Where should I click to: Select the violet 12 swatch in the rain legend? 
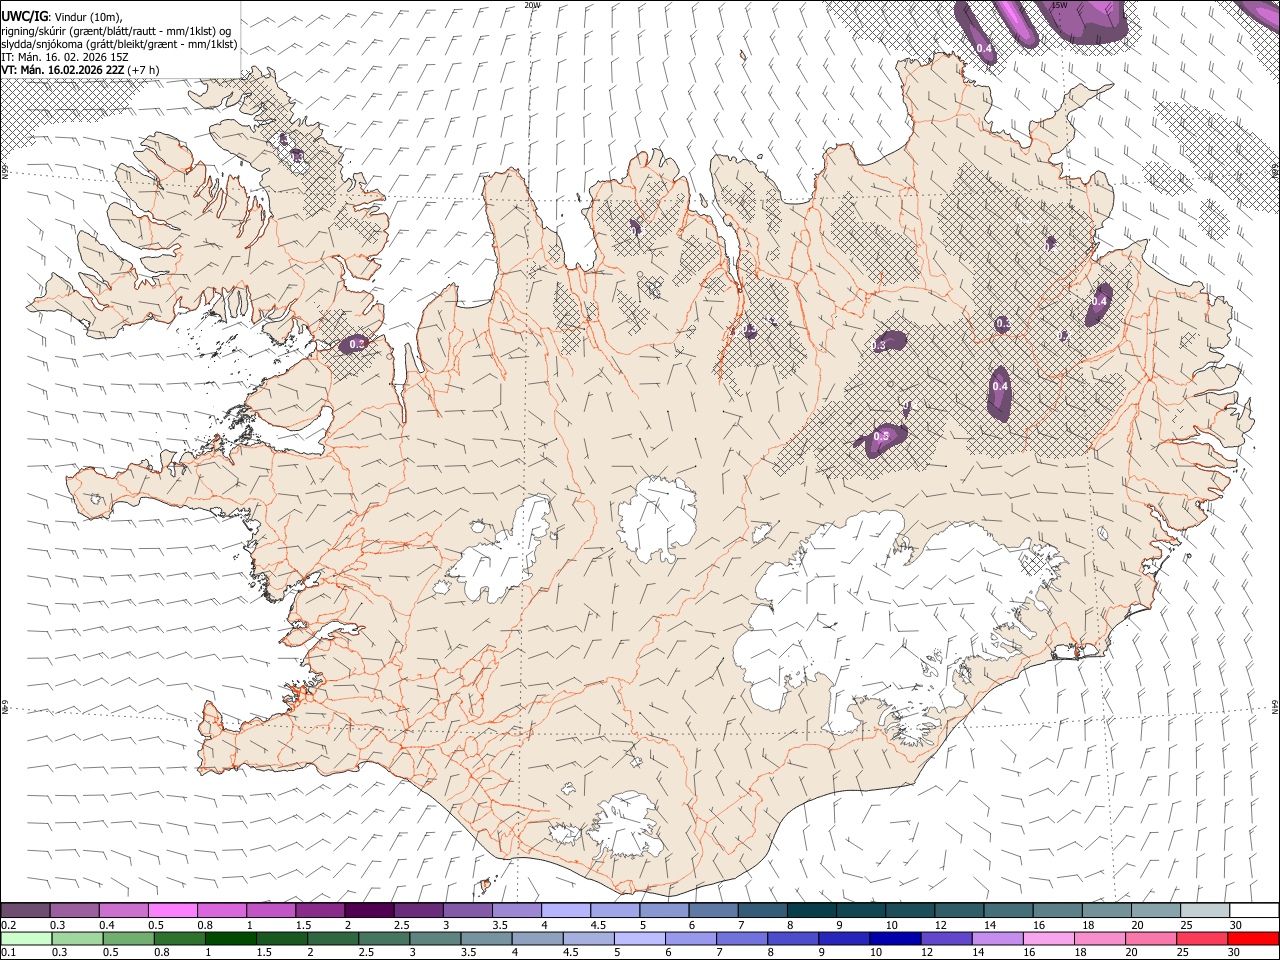945,938
